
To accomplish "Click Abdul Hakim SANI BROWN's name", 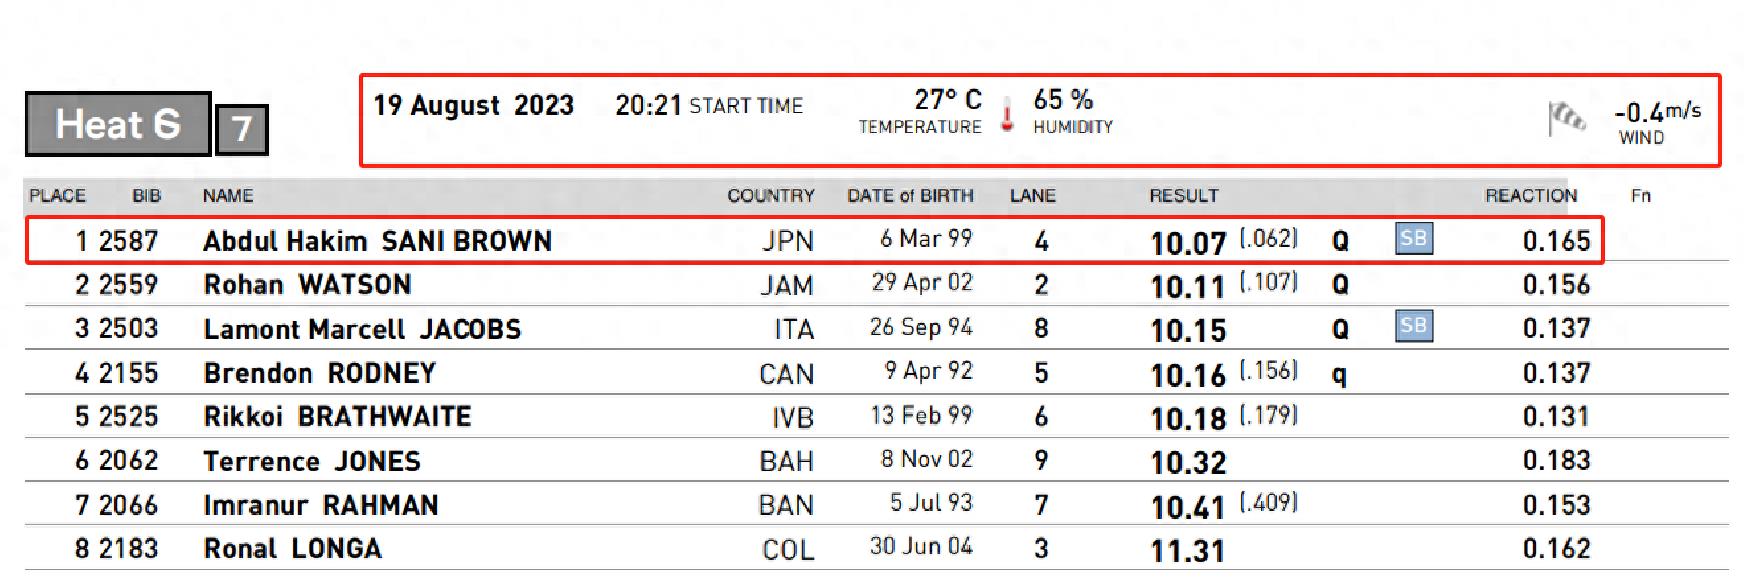I will pos(377,241).
